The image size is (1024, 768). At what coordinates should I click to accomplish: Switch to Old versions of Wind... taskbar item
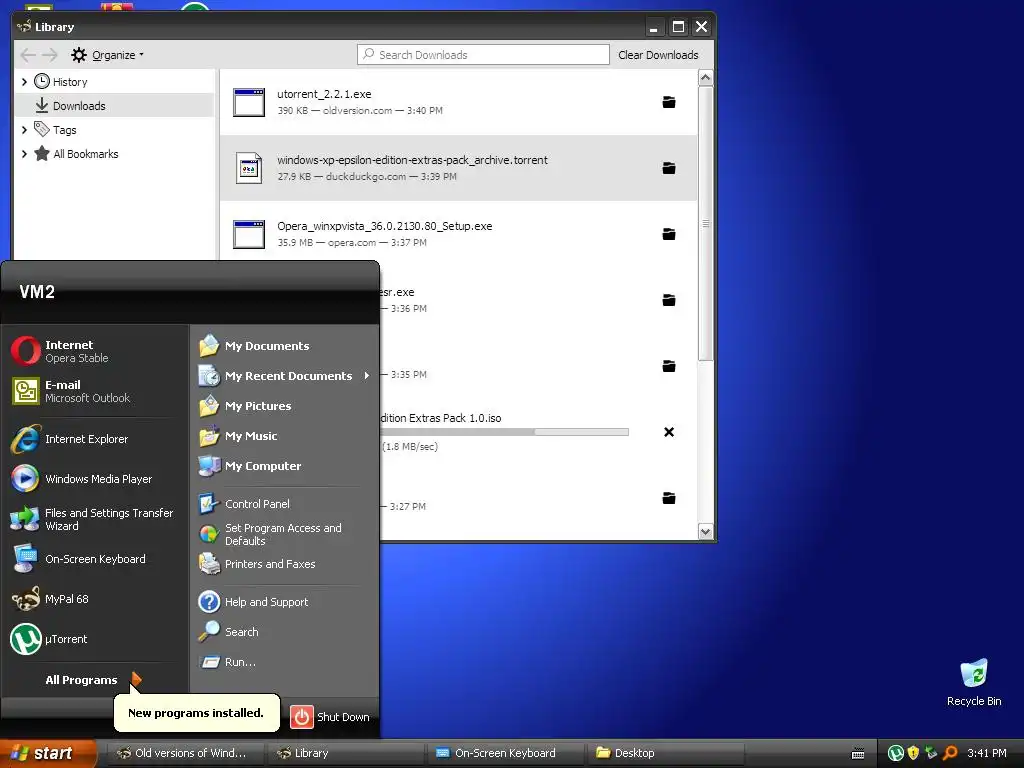point(185,753)
